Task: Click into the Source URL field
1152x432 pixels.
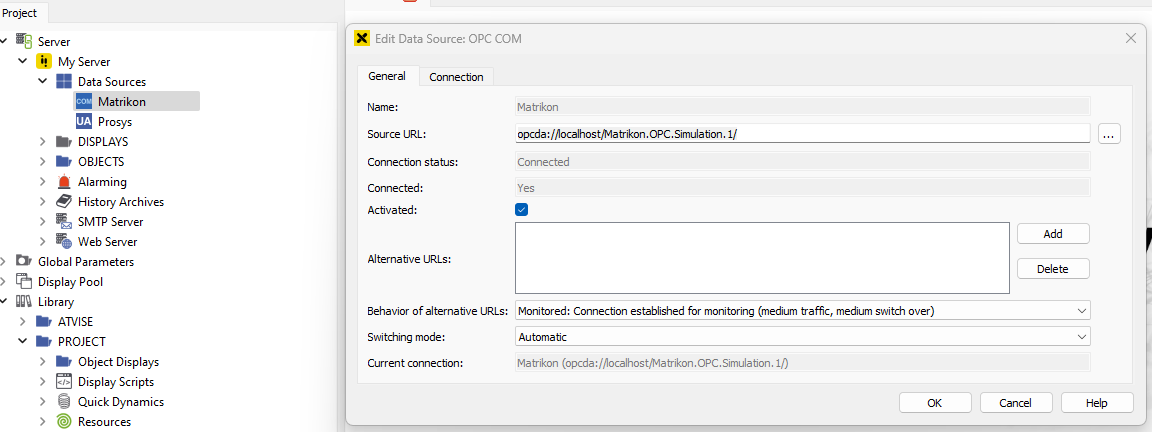Action: click(x=803, y=134)
